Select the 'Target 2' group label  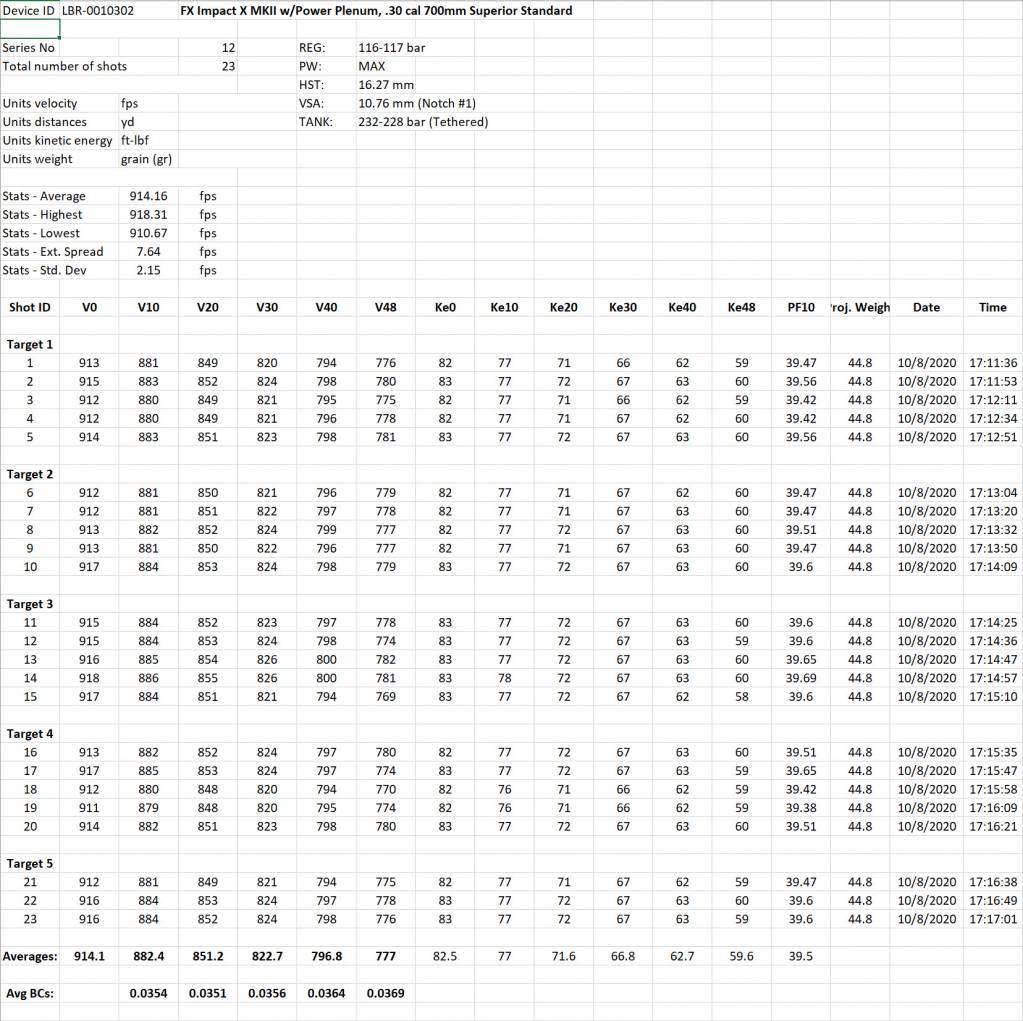tap(29, 474)
